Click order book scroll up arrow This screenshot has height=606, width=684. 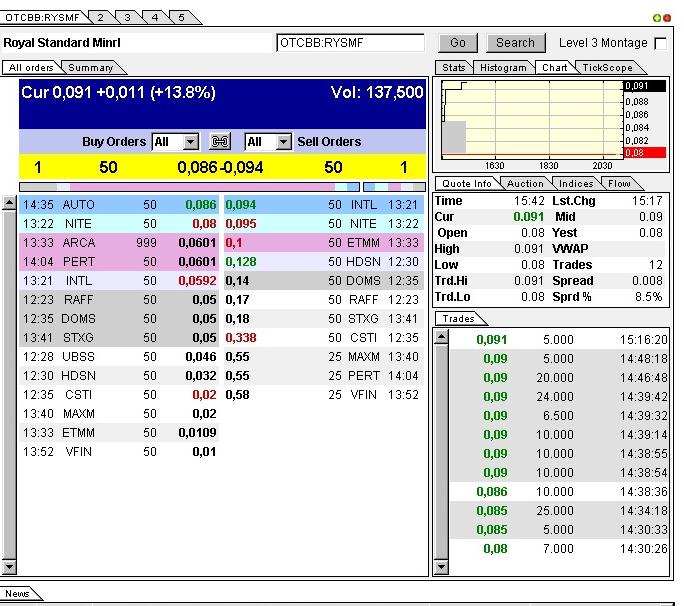(x=9, y=204)
